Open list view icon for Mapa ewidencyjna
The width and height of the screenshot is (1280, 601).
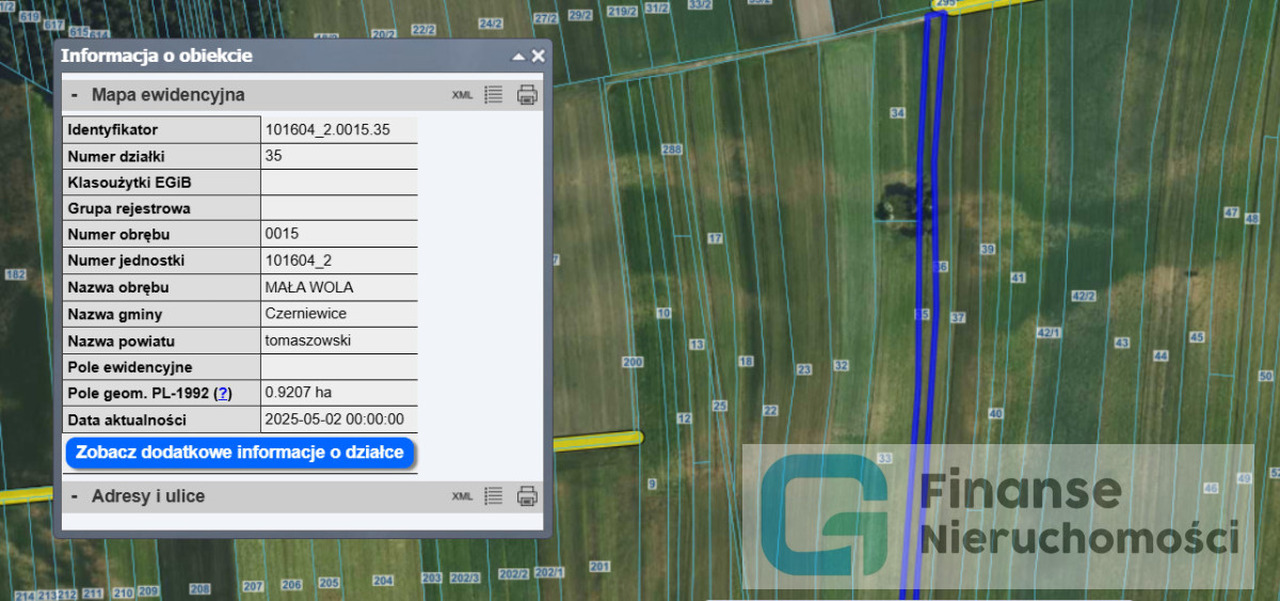click(493, 95)
